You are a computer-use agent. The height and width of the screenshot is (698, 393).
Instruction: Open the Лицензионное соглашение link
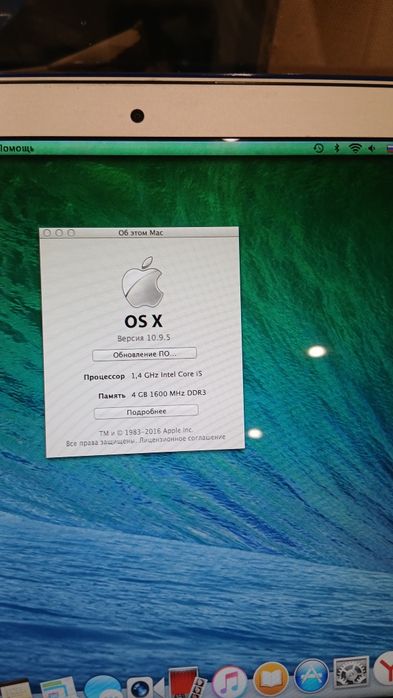coord(182,438)
